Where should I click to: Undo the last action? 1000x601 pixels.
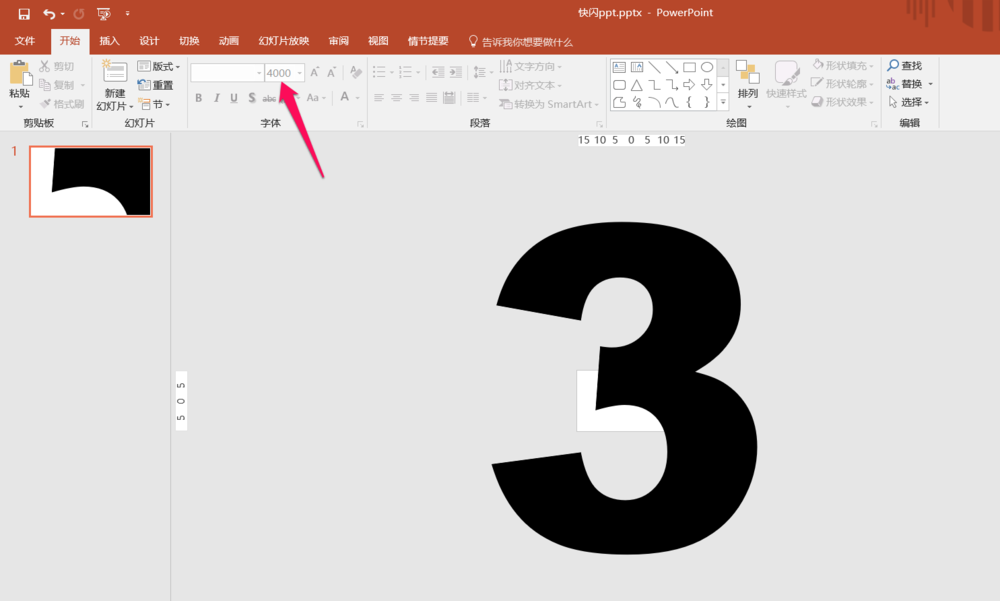coord(49,13)
